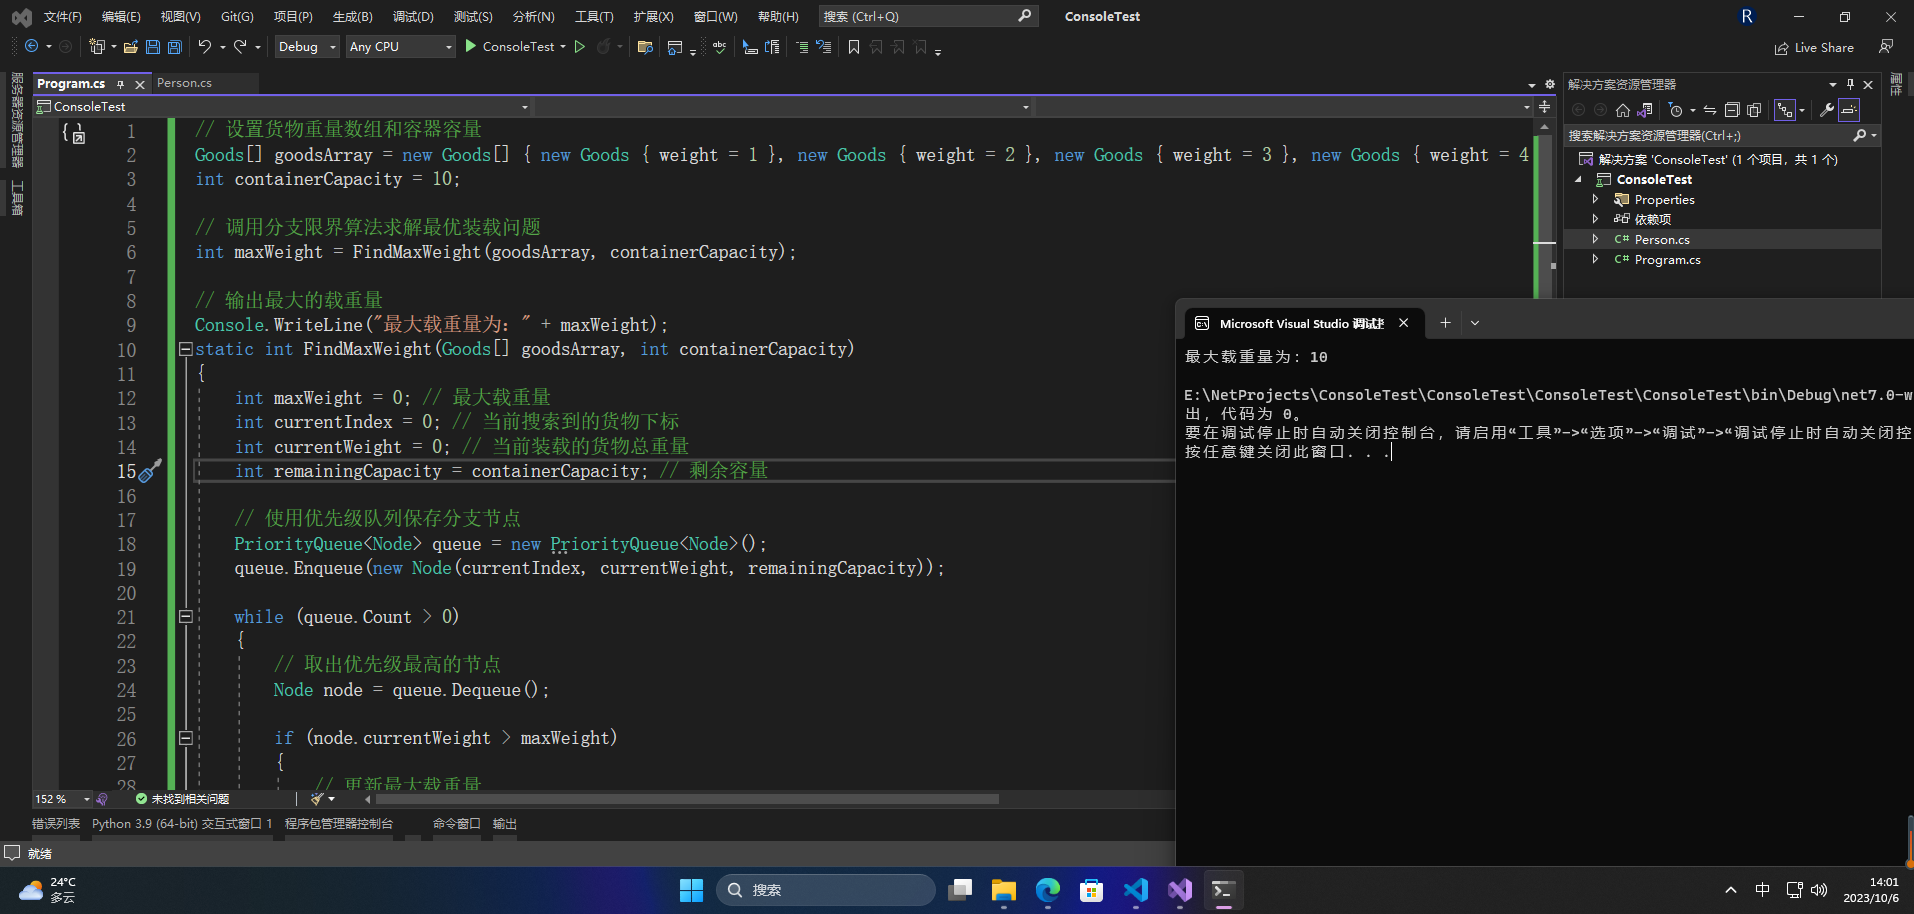Image resolution: width=1914 pixels, height=914 pixels.
Task: Select Program.cs in Solution Explorer
Action: tap(1667, 260)
